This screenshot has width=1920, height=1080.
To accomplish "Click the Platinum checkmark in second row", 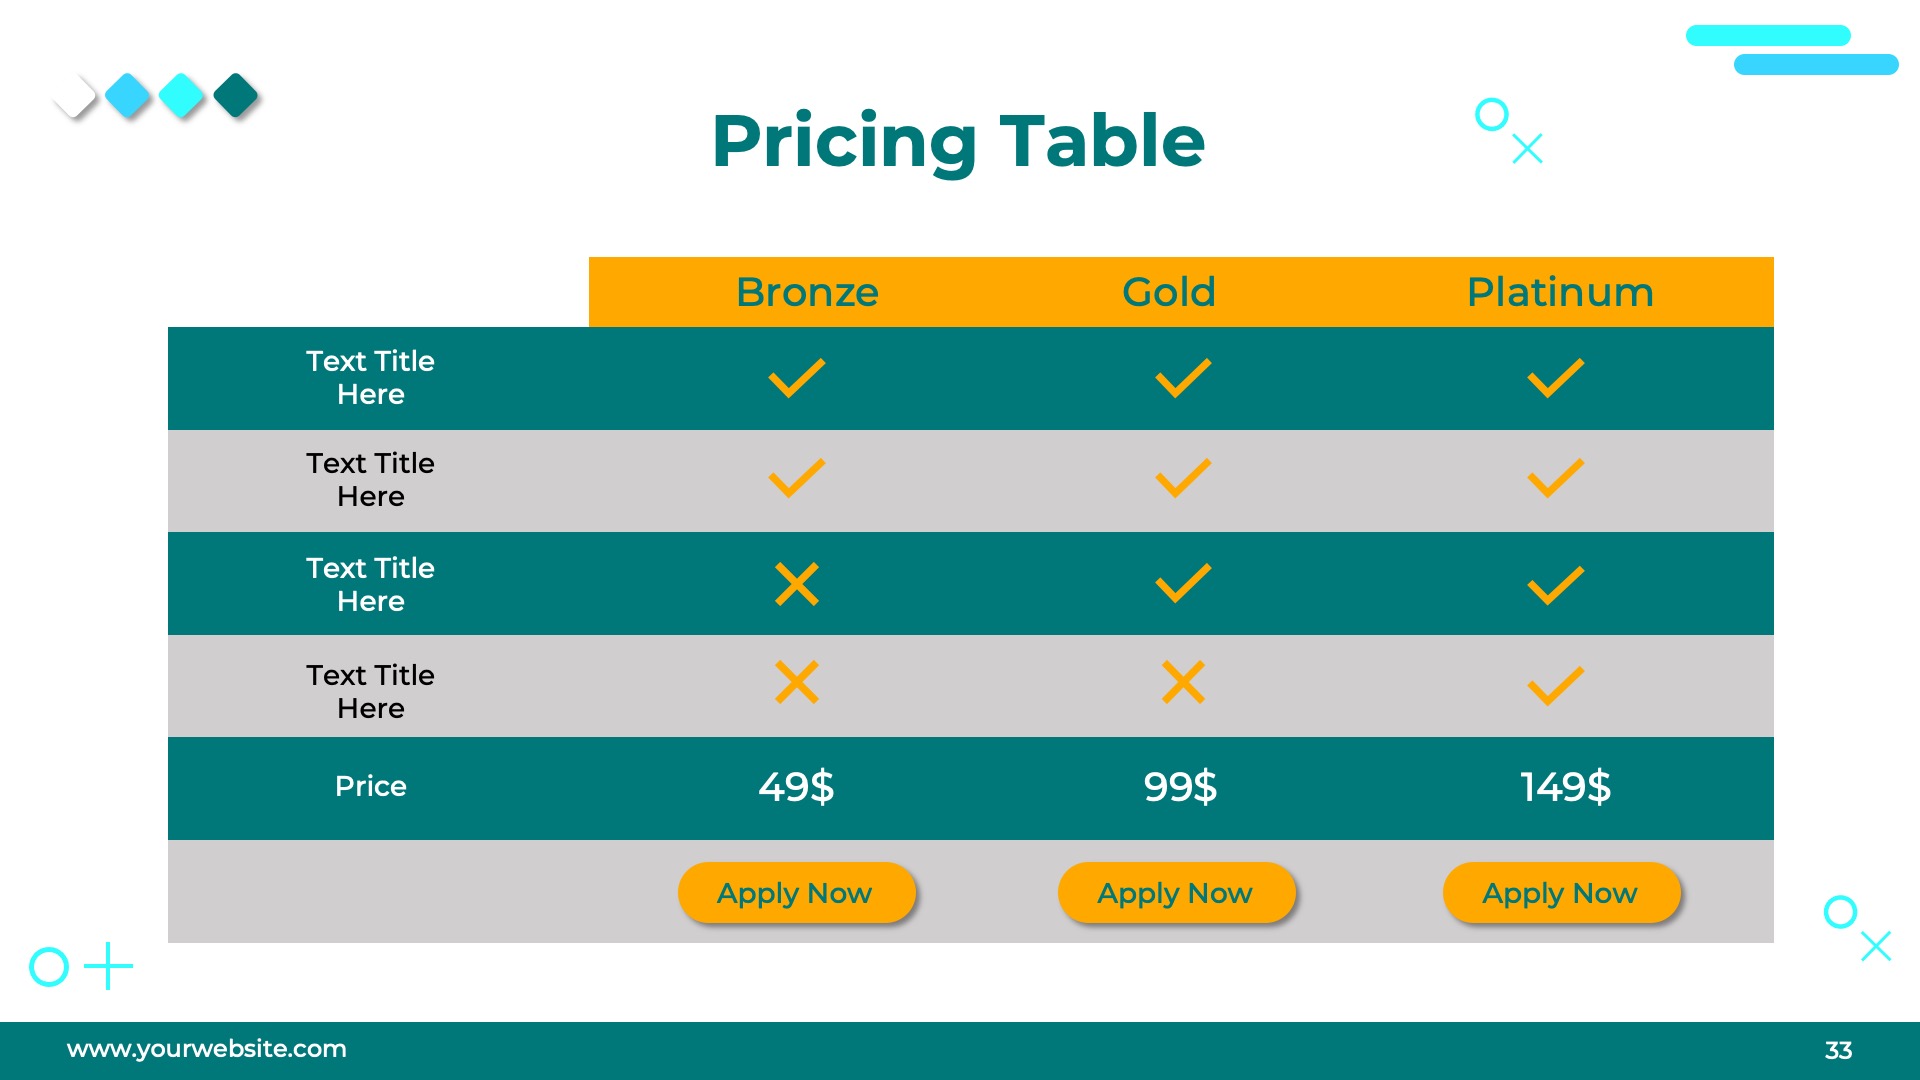I will click(1555, 478).
